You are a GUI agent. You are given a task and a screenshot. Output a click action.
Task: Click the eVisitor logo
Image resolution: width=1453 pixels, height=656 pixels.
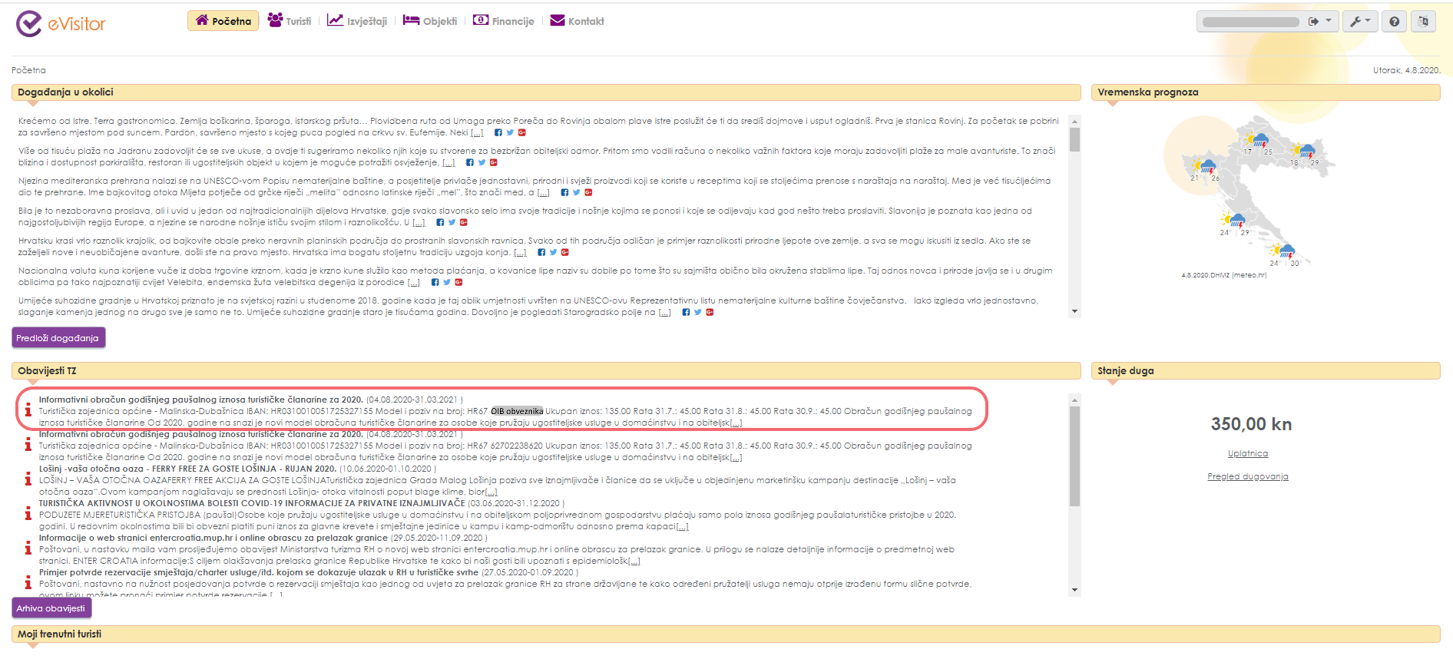[x=60, y=22]
